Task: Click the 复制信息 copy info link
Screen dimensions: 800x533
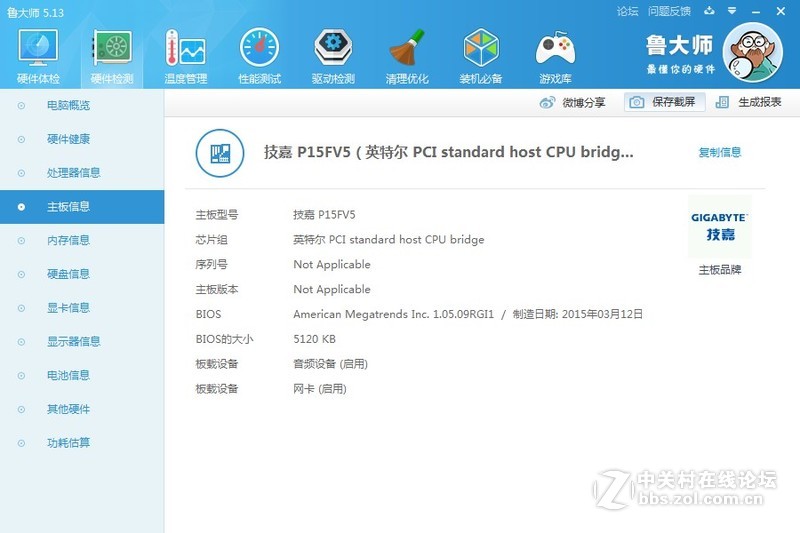Action: 719,152
